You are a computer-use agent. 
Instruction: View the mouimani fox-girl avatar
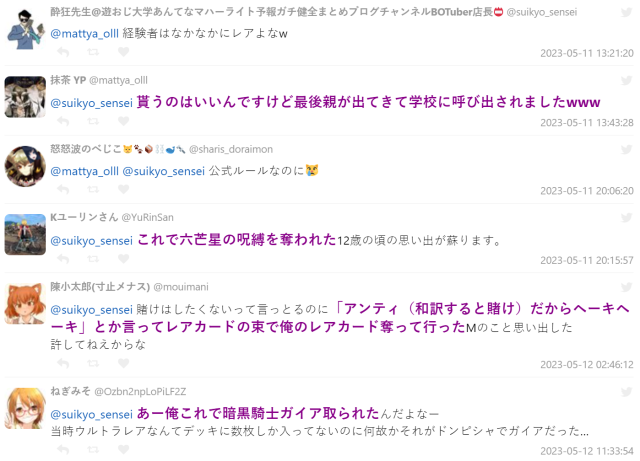coord(25,304)
